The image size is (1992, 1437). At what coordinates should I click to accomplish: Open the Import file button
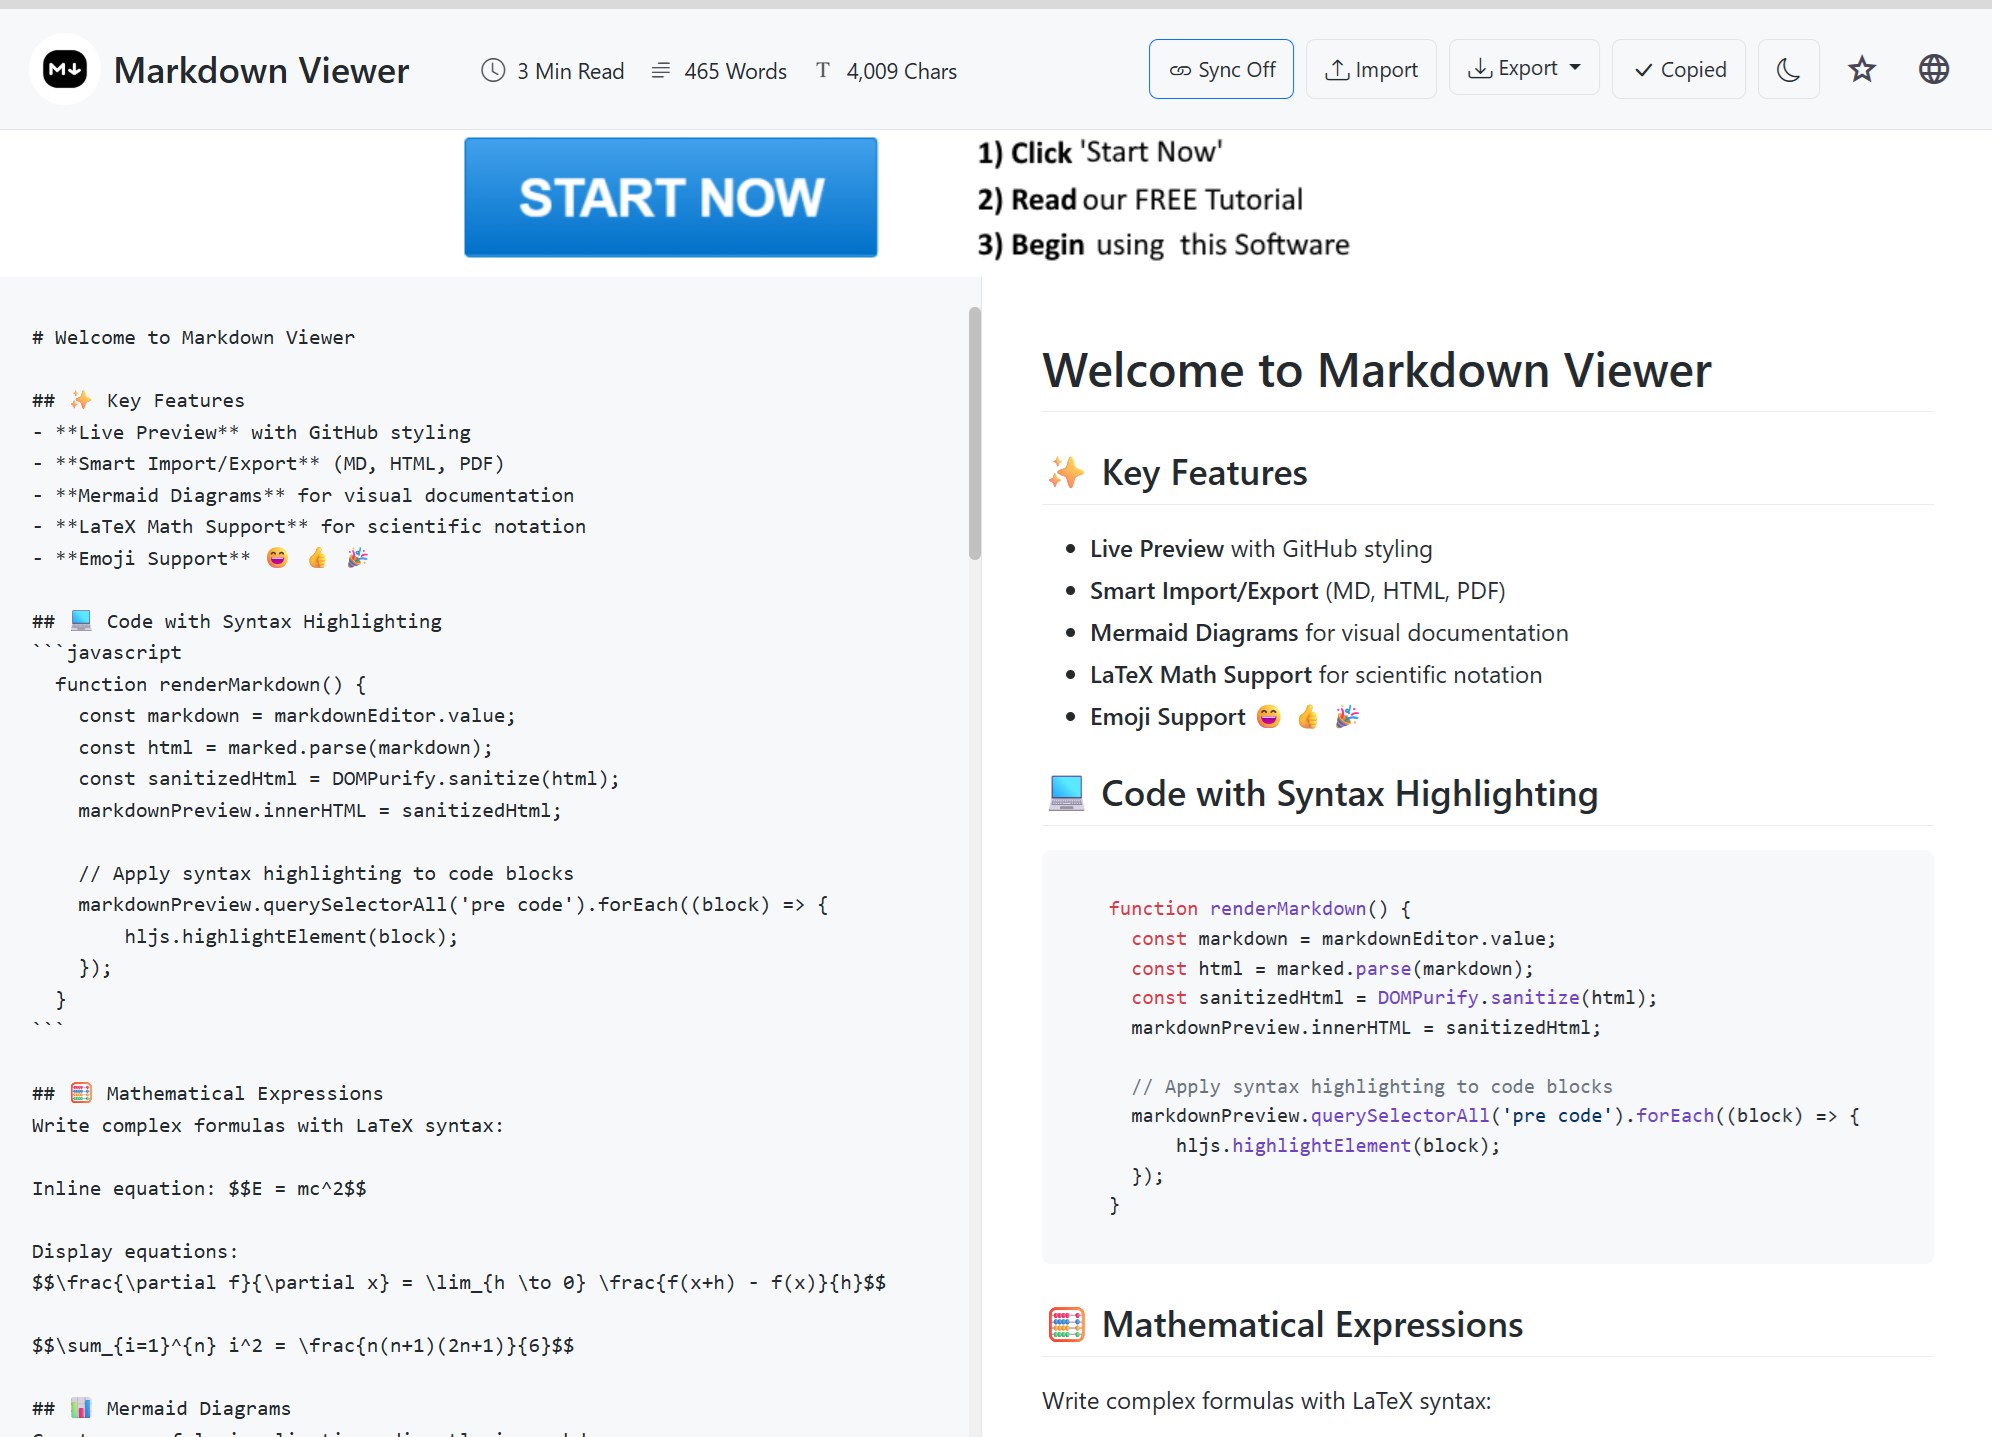point(1371,69)
